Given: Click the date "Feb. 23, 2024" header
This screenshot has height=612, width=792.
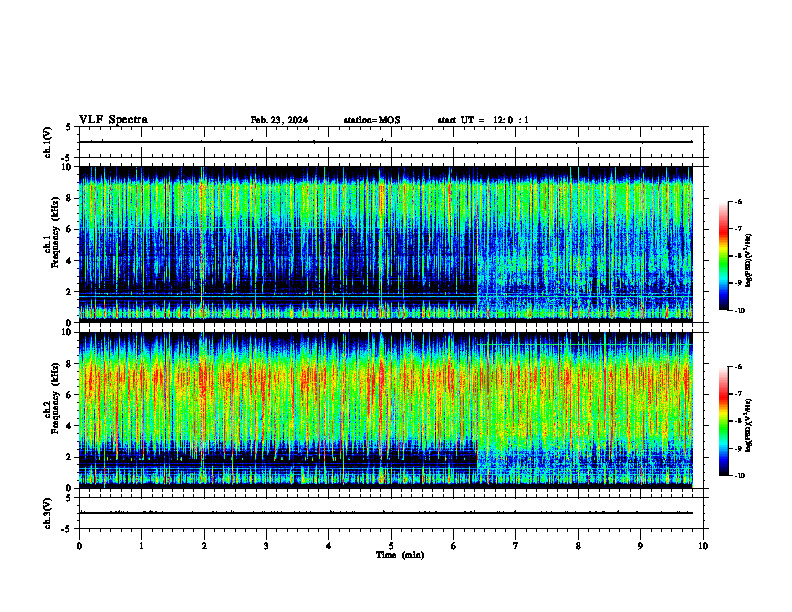Looking at the screenshot, I should pos(279,120).
